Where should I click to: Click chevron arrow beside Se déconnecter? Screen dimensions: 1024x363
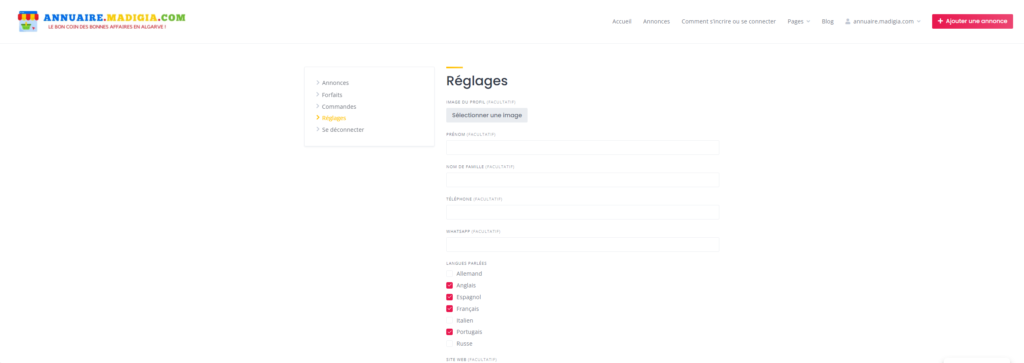(x=317, y=130)
